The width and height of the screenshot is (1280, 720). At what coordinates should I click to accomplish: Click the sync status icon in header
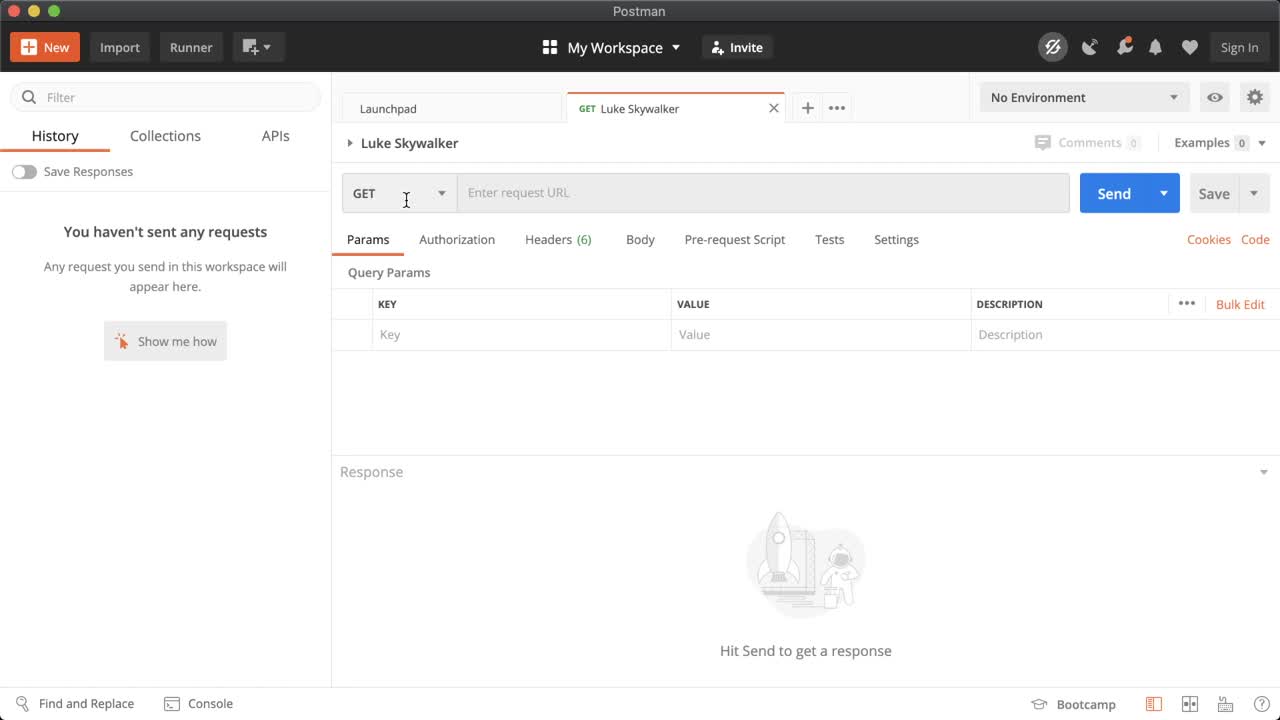[x=1052, y=47]
